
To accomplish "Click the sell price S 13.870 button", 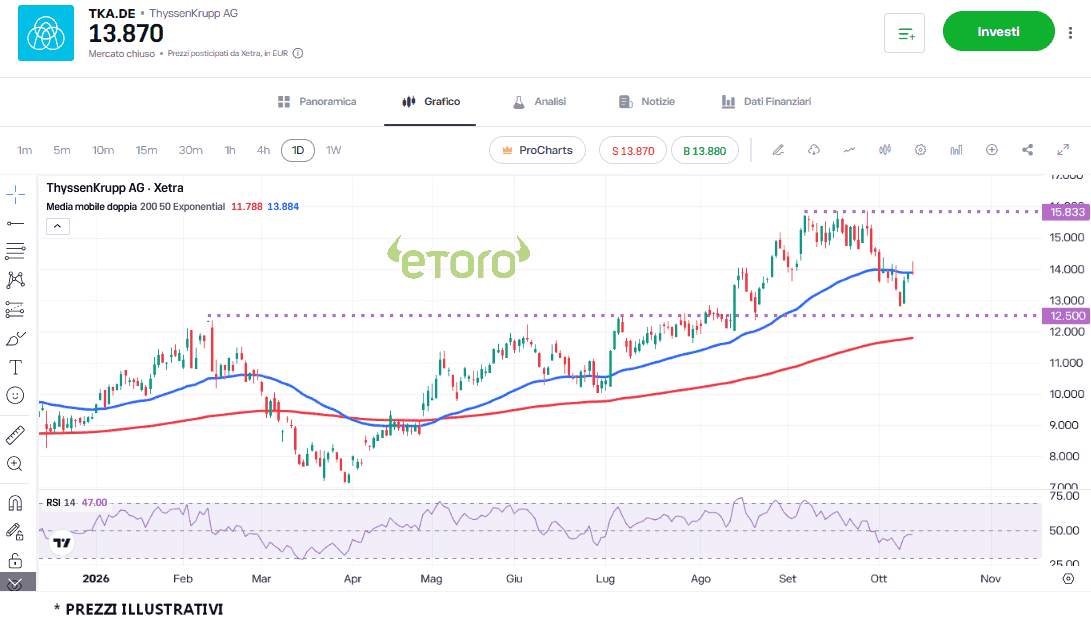I will (x=633, y=151).
